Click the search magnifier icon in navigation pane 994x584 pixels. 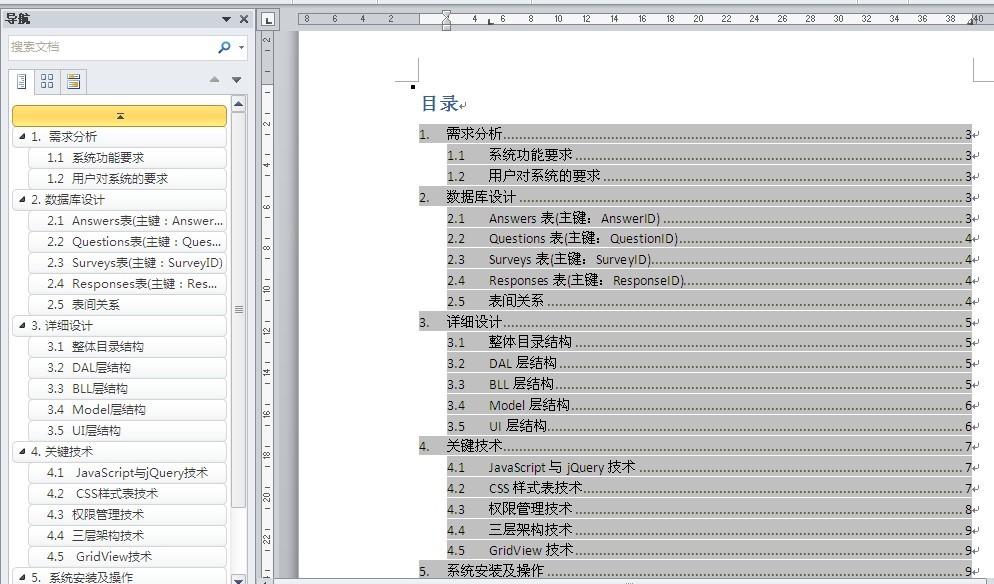(224, 47)
